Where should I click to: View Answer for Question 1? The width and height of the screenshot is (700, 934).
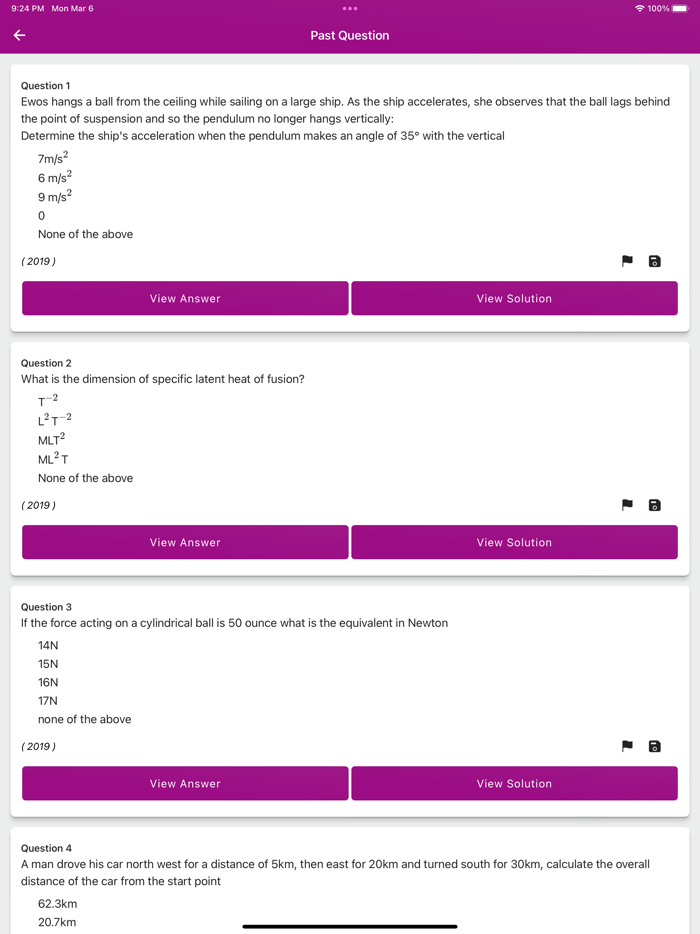point(185,298)
